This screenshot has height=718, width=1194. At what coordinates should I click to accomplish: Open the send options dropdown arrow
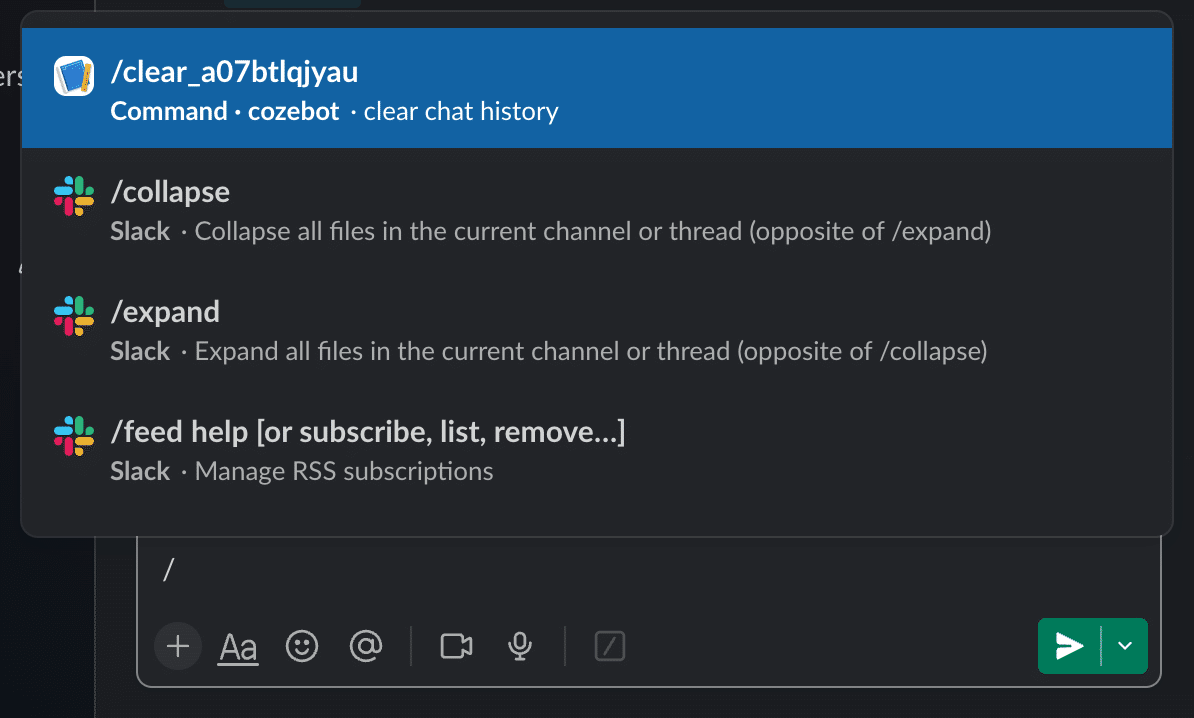coord(1125,646)
